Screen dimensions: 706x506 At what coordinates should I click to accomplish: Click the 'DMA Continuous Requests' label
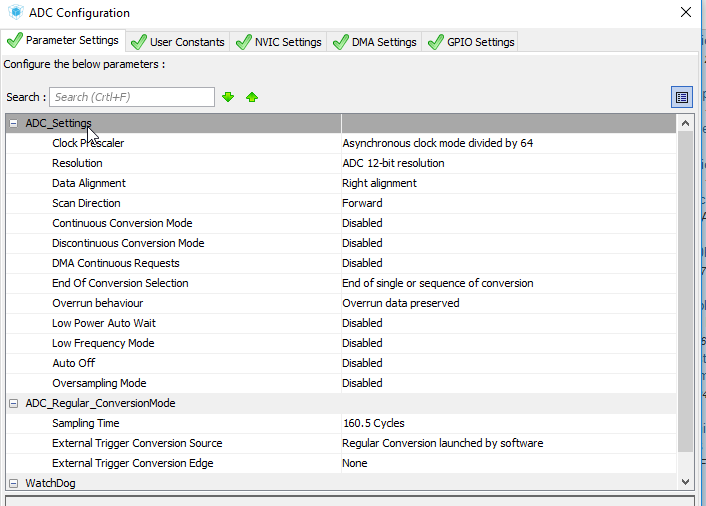[116, 263]
